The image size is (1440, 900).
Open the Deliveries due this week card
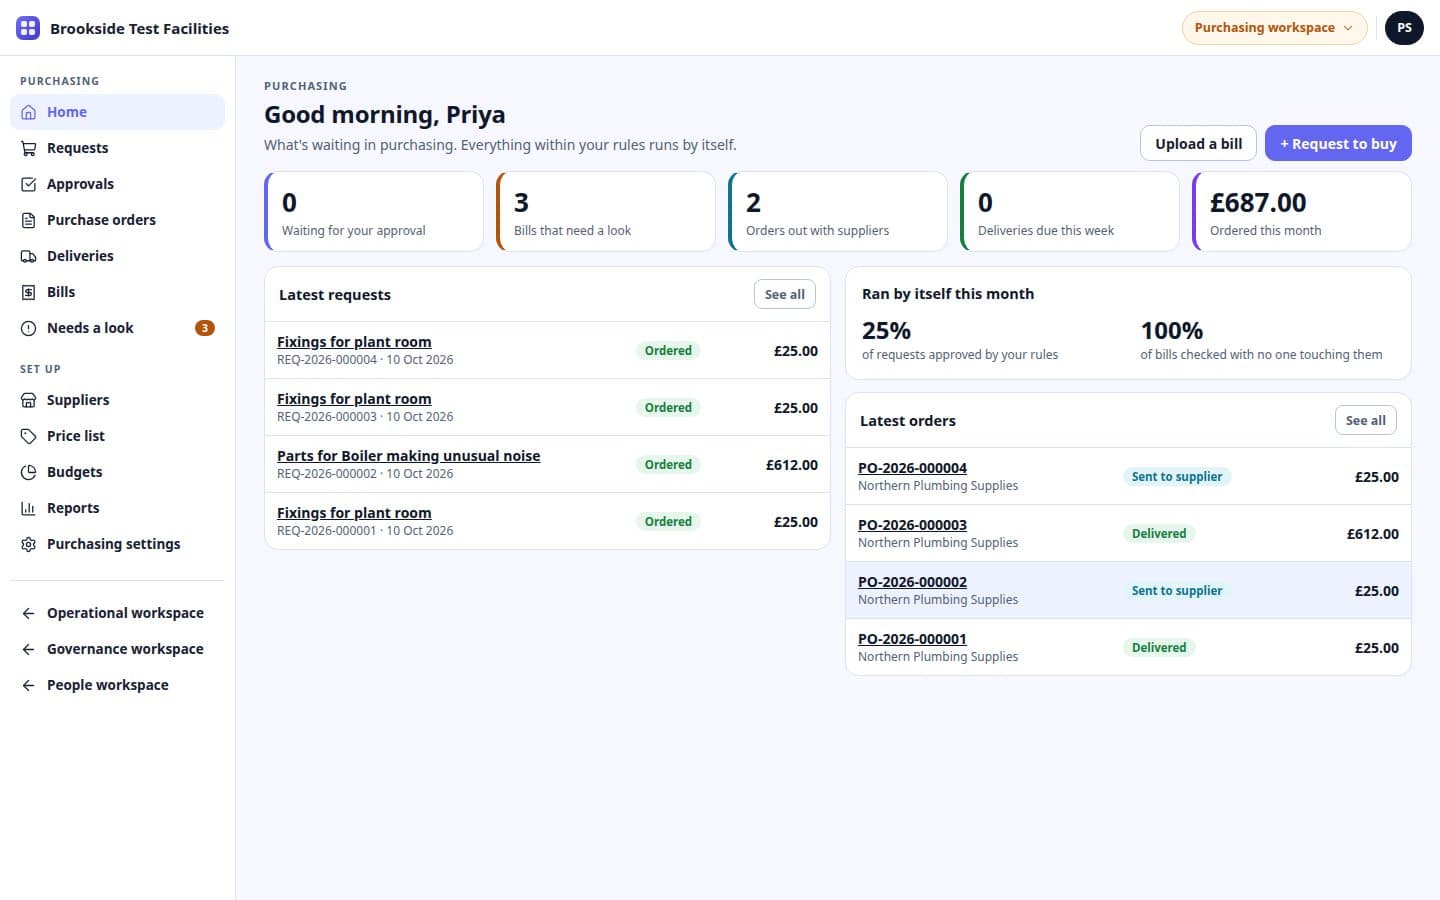1070,212
